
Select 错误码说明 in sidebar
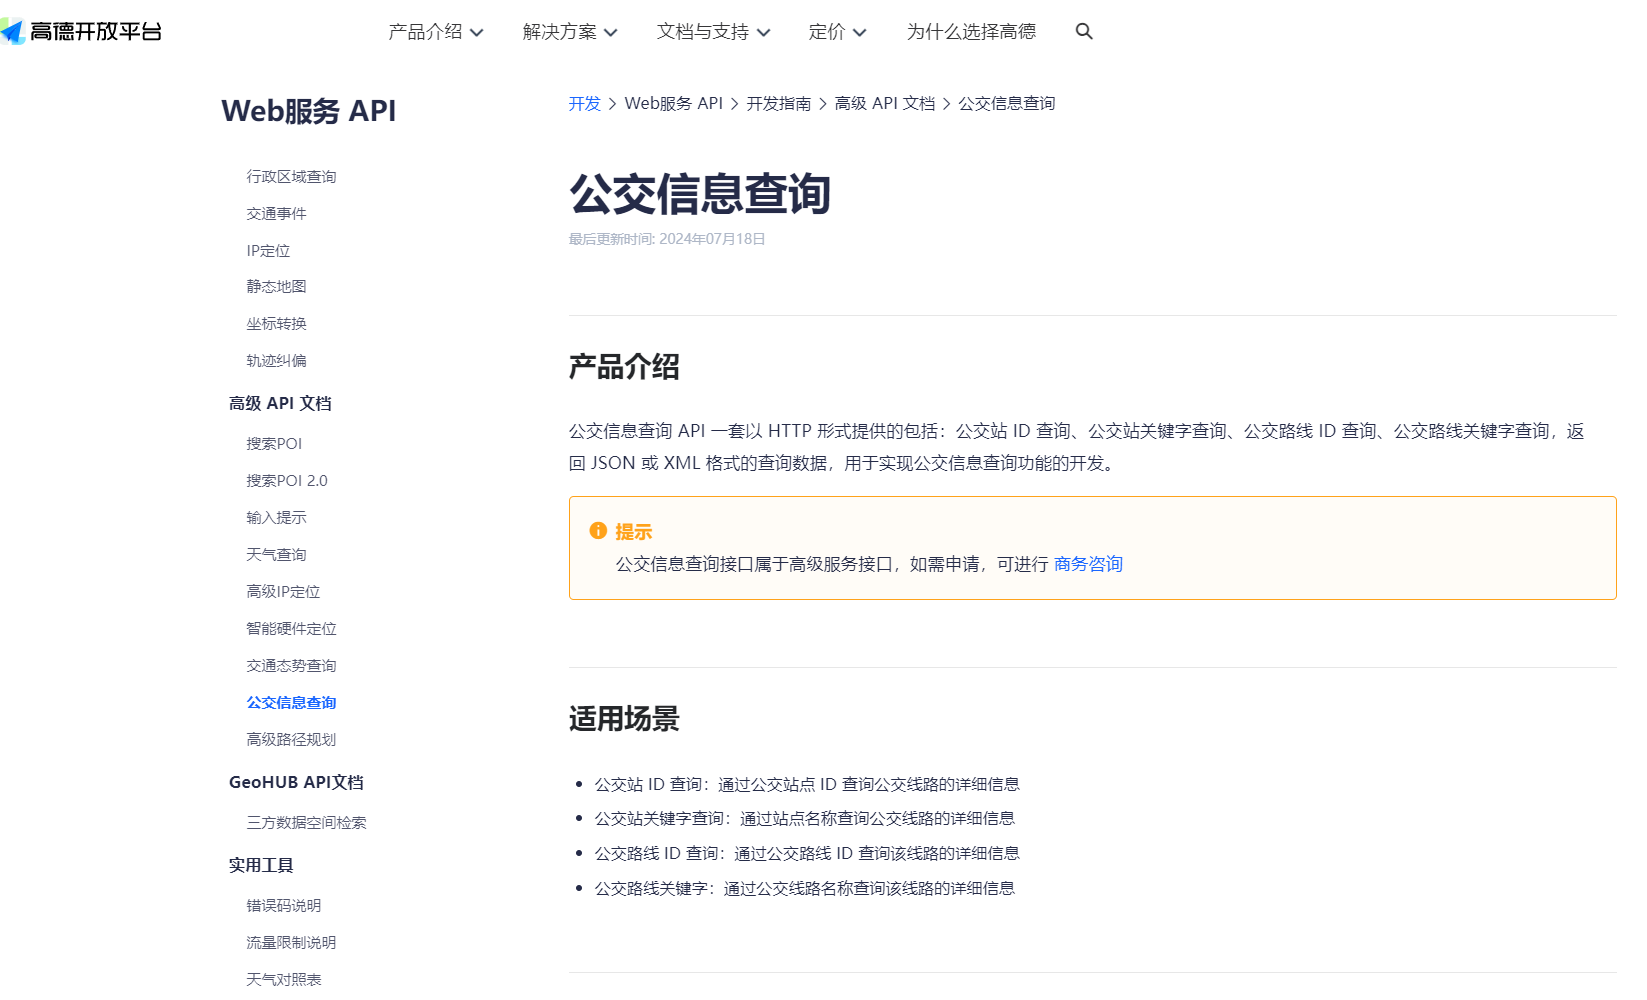pos(284,906)
